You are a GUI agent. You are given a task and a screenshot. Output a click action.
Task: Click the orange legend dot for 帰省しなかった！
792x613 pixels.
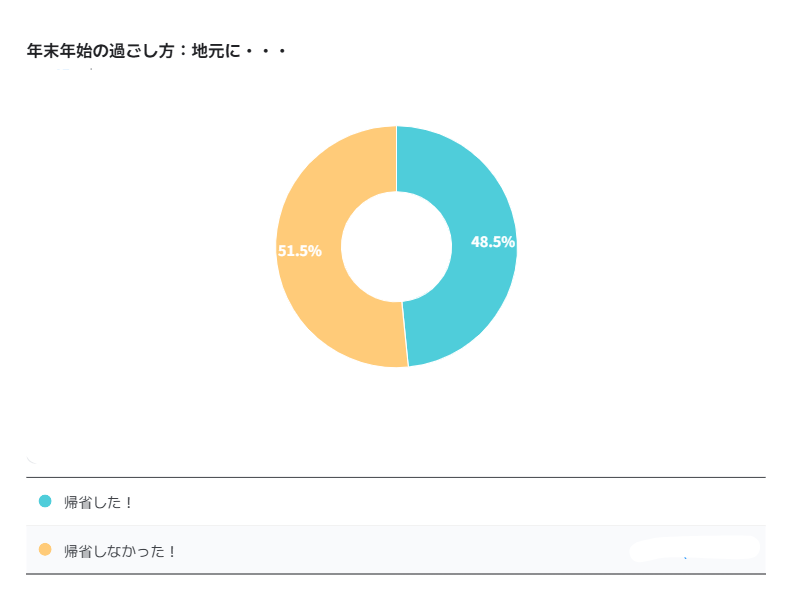point(45,549)
